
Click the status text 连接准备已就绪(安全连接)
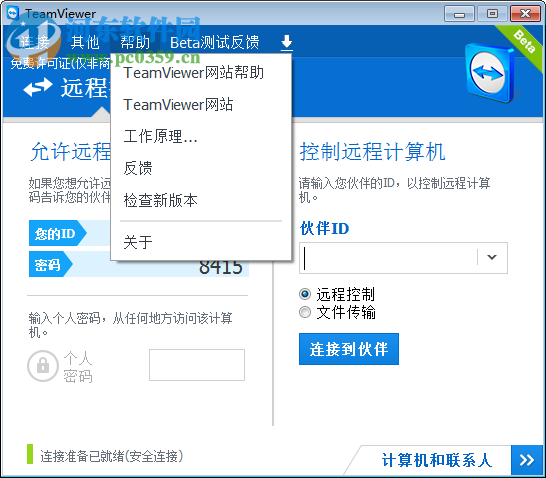pos(111,456)
